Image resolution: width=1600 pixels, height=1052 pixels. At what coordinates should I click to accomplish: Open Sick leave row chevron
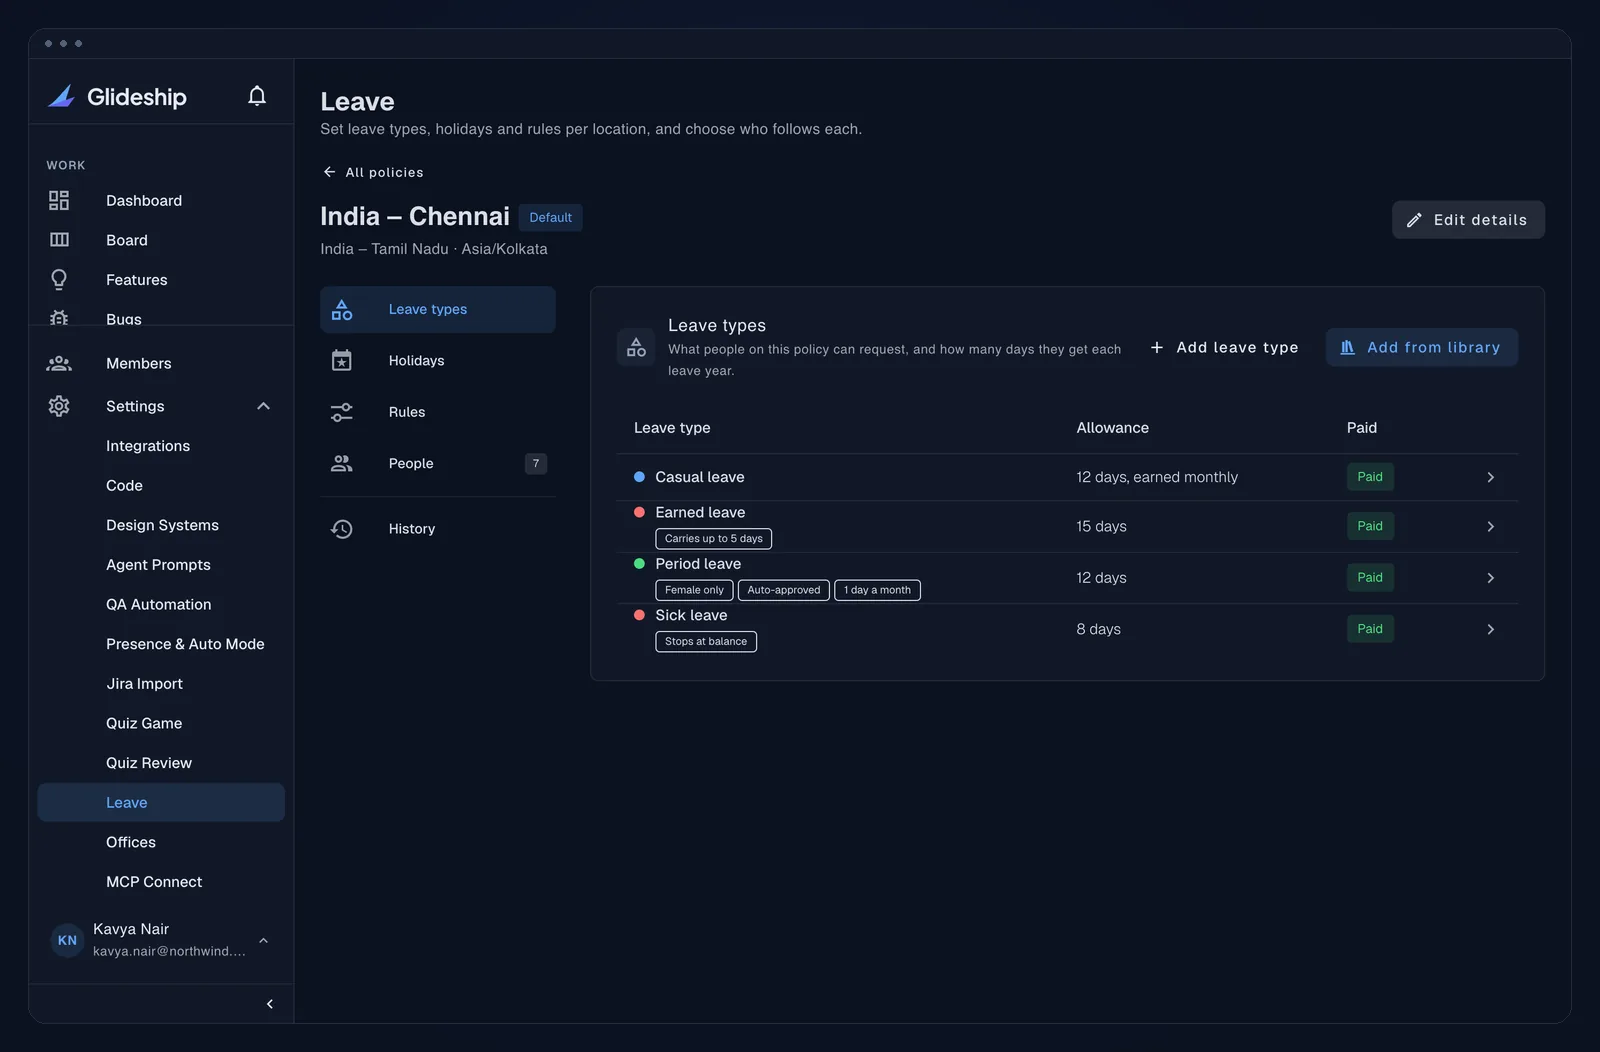click(x=1490, y=629)
